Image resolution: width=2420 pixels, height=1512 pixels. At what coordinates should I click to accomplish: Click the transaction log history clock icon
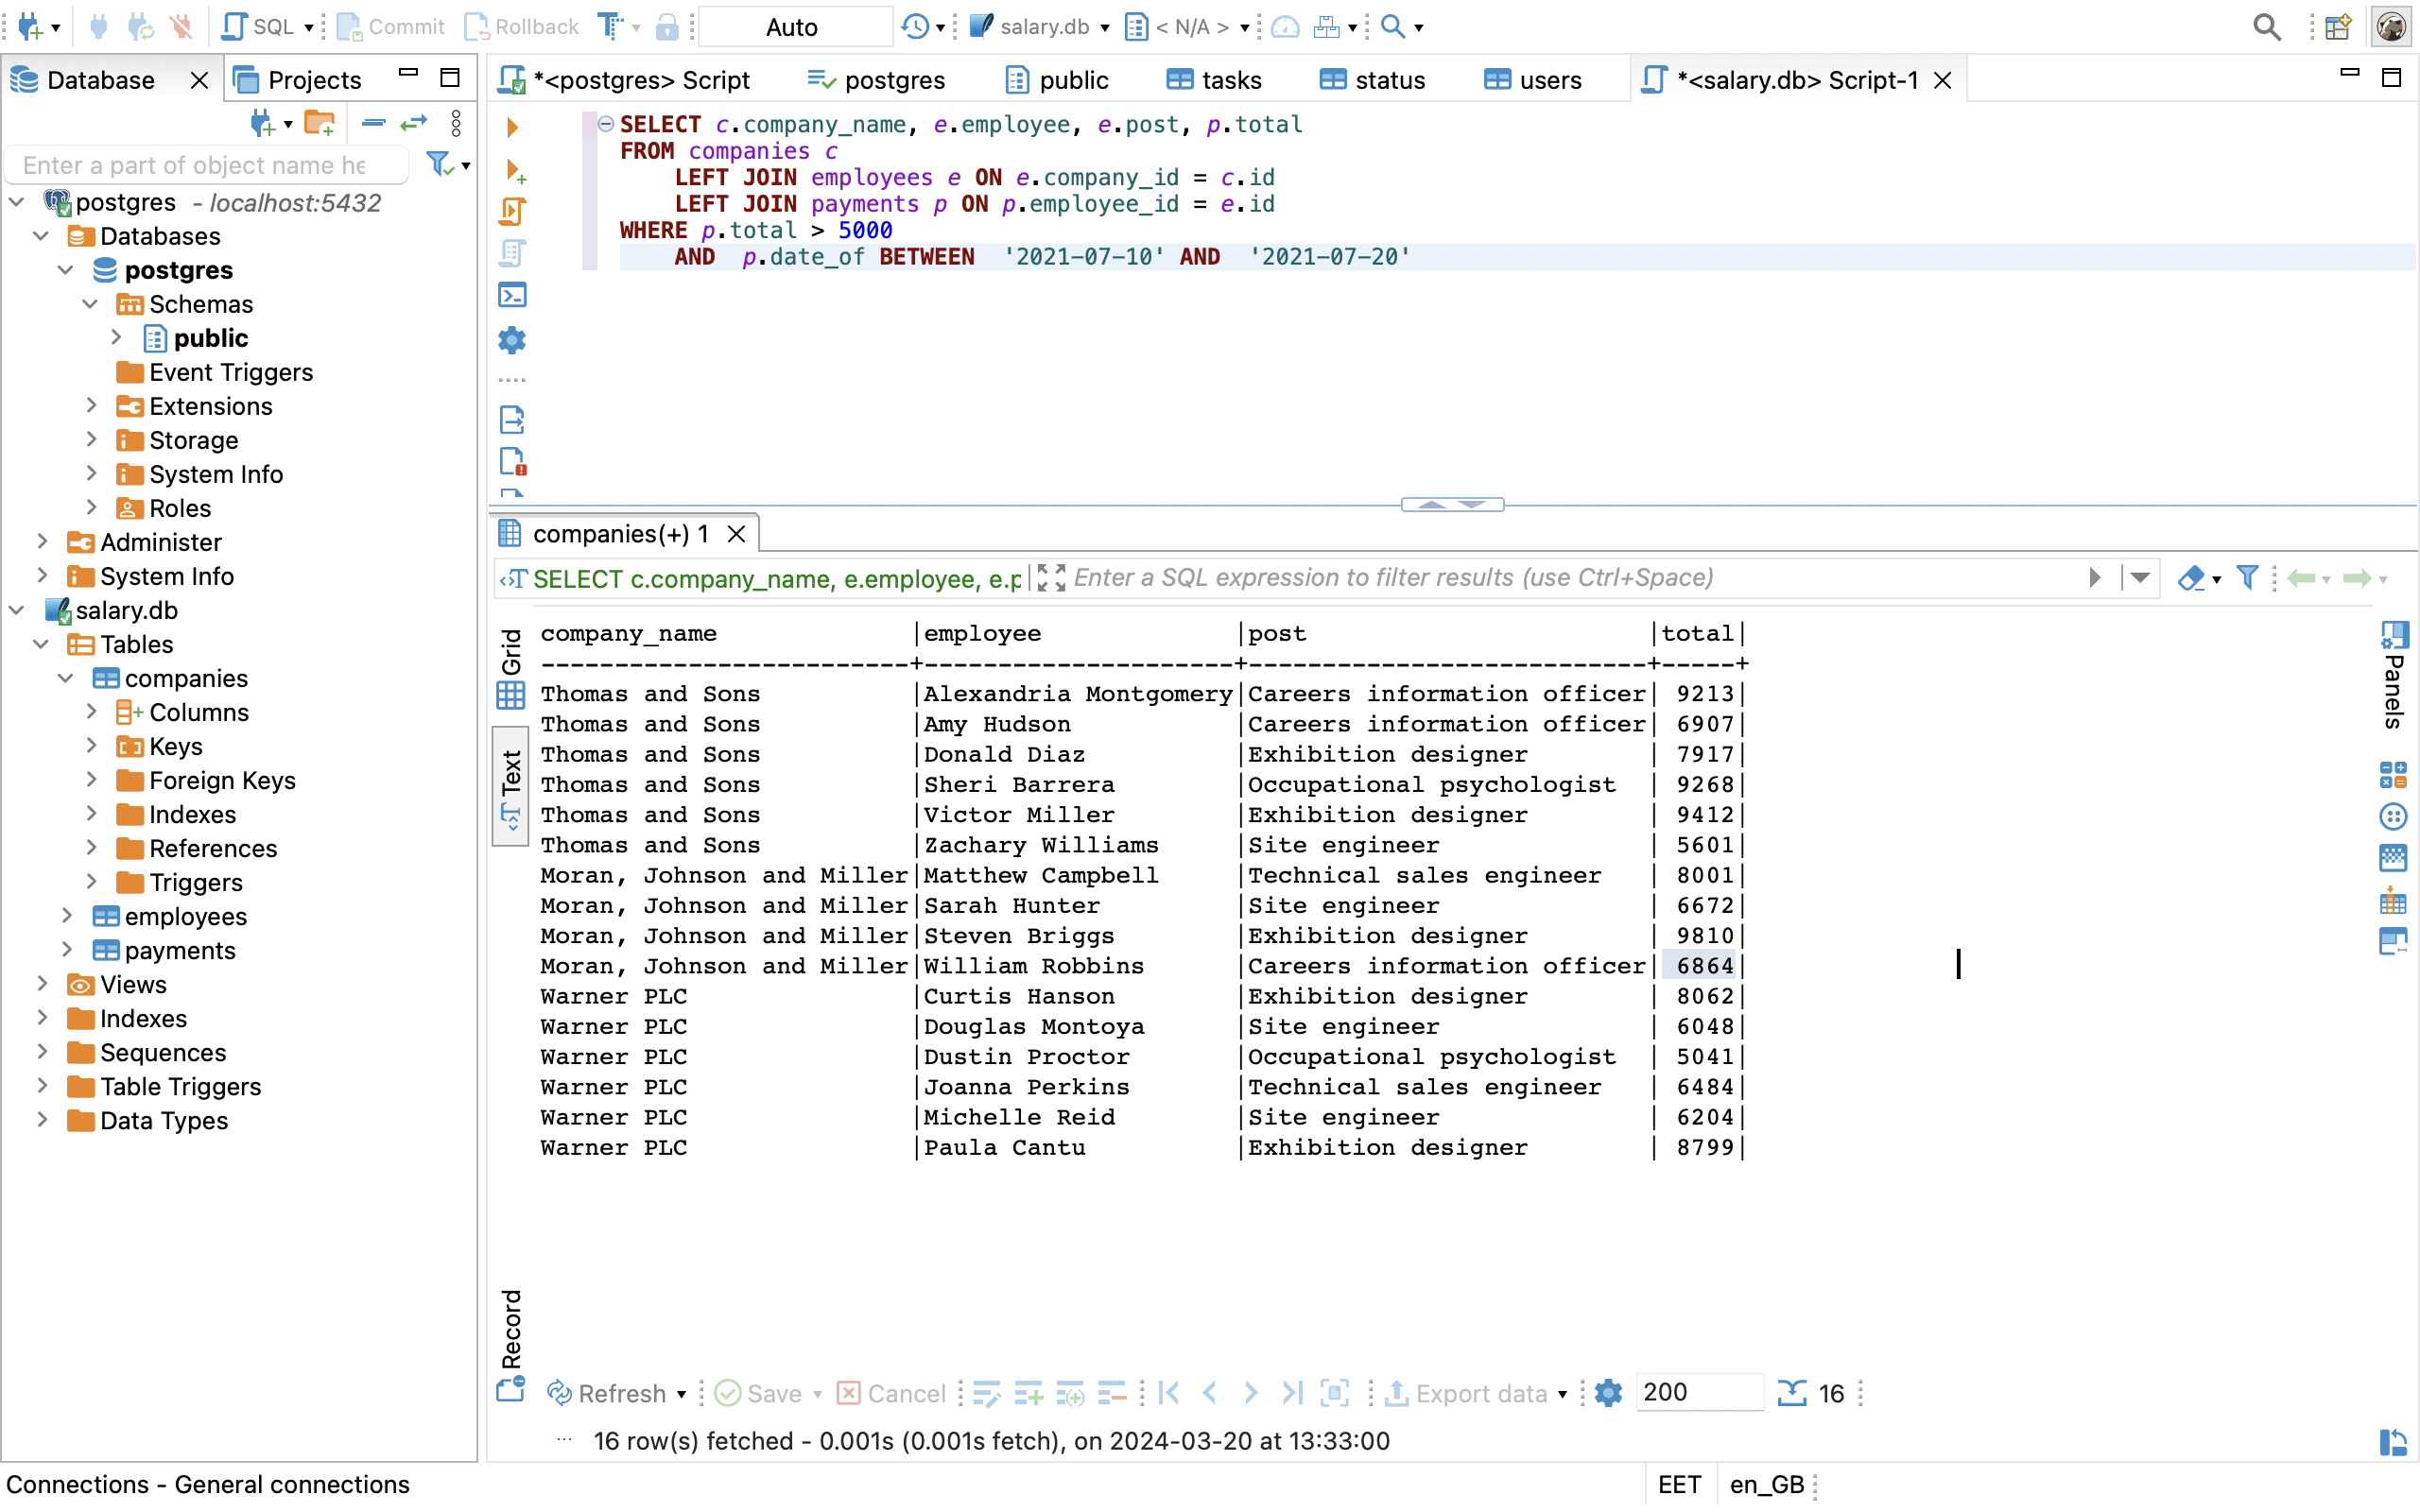pyautogui.click(x=914, y=27)
